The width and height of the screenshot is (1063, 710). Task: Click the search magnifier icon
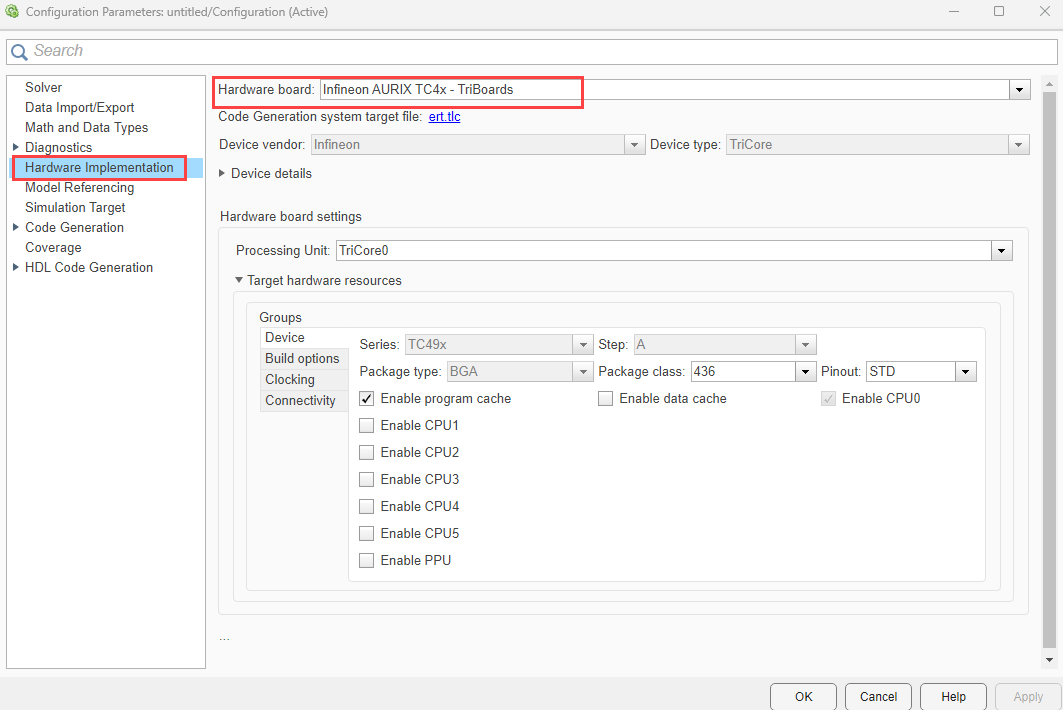tap(19, 52)
